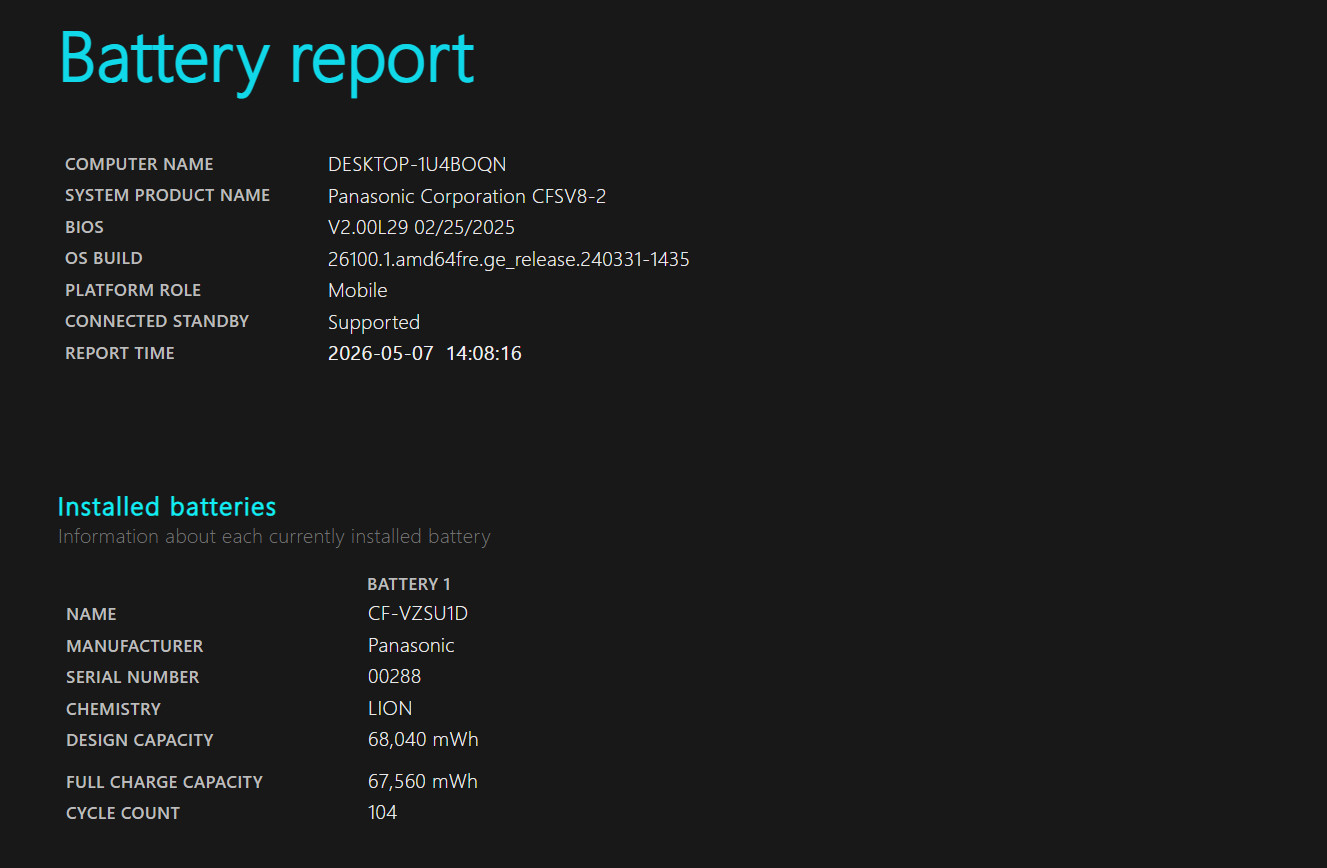Screen dimensions: 1327x868
Task: Click cycle count value 104
Action: pos(382,812)
